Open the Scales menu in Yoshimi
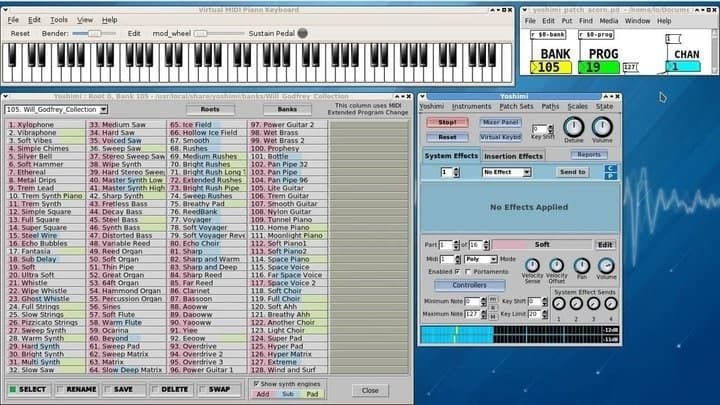 [577, 106]
